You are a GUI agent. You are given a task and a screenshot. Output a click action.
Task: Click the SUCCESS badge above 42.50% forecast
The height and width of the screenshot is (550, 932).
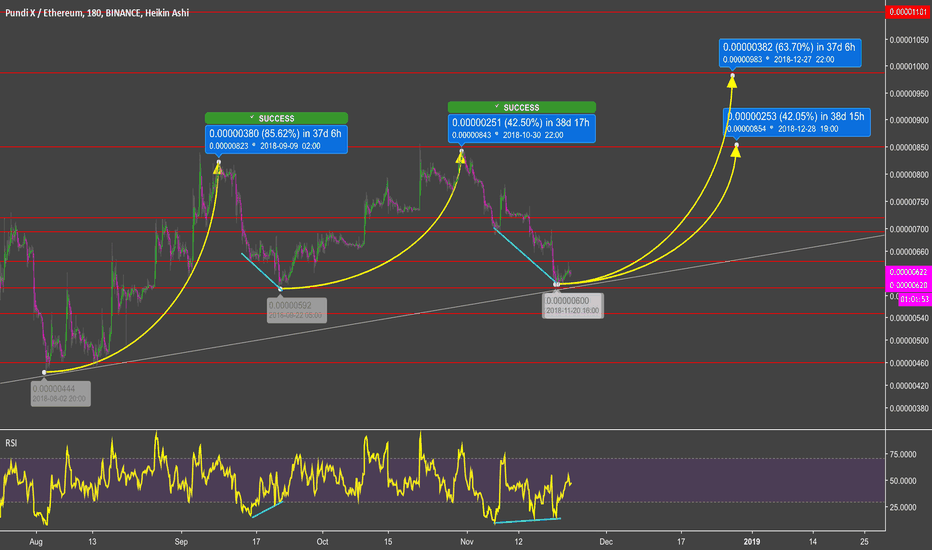pos(521,107)
